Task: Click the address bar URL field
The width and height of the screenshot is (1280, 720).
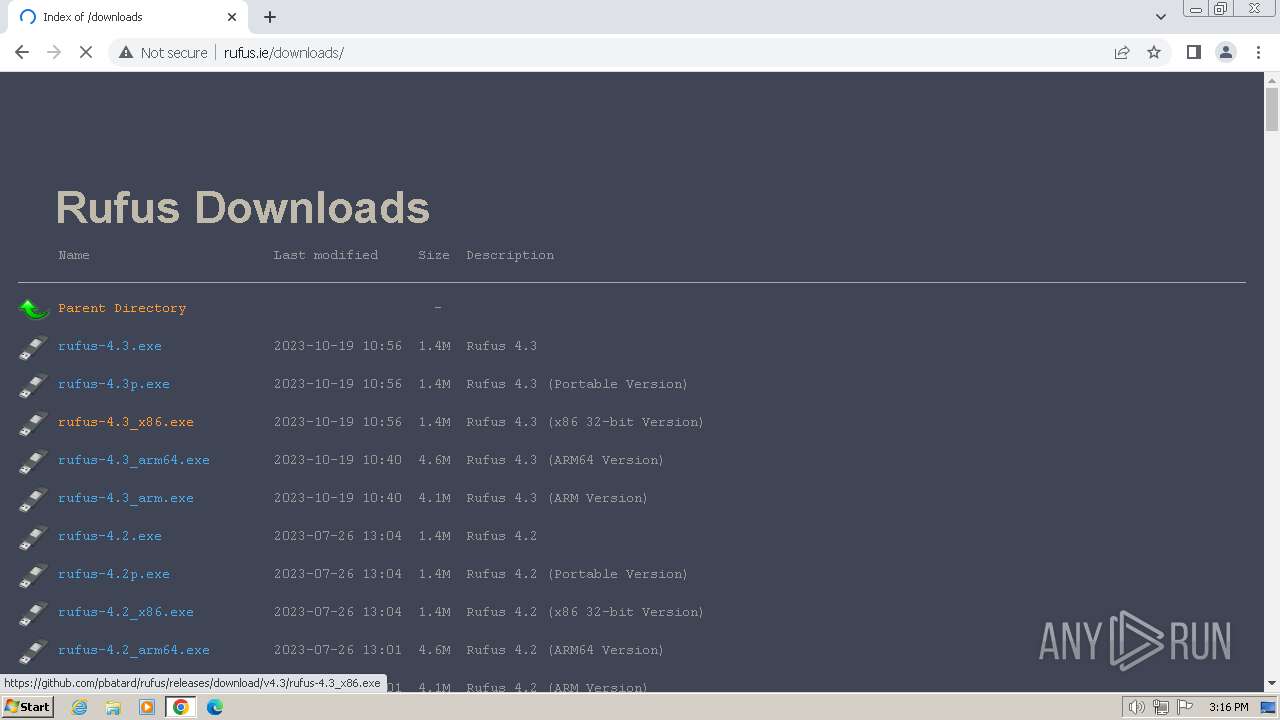Action: click(640, 52)
